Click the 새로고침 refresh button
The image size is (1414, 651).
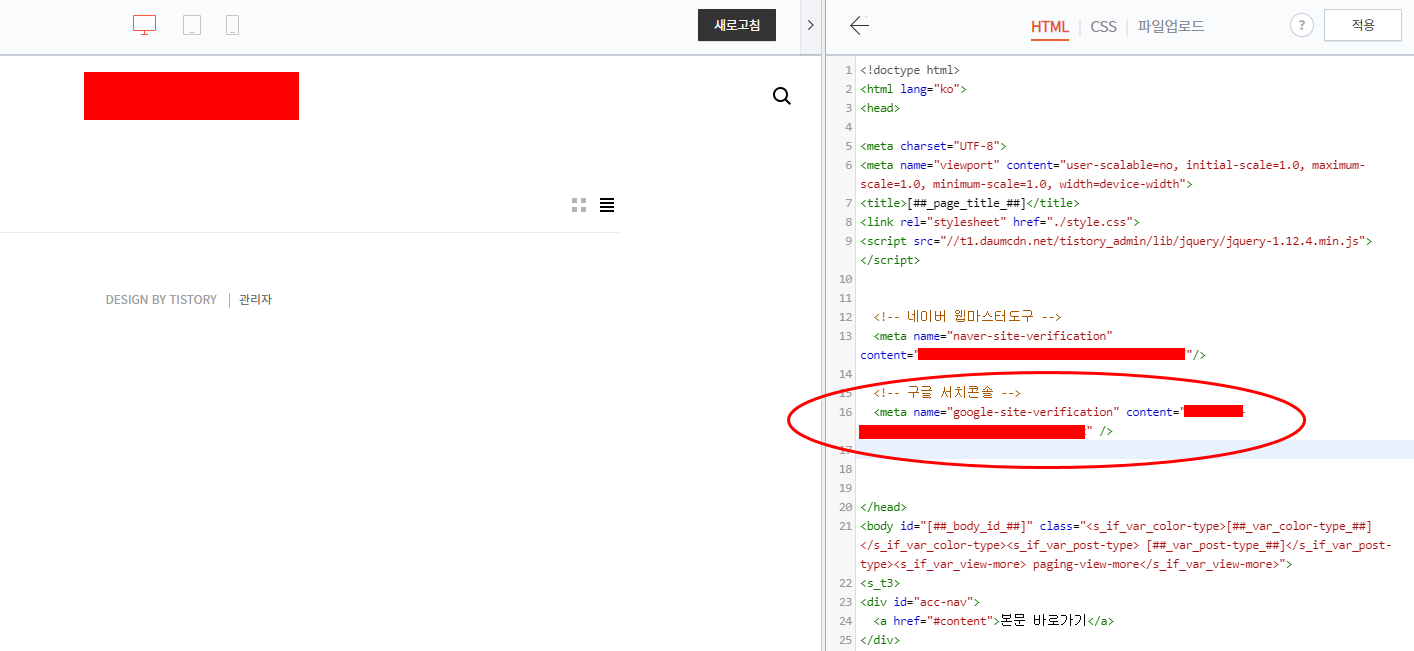click(x=737, y=26)
